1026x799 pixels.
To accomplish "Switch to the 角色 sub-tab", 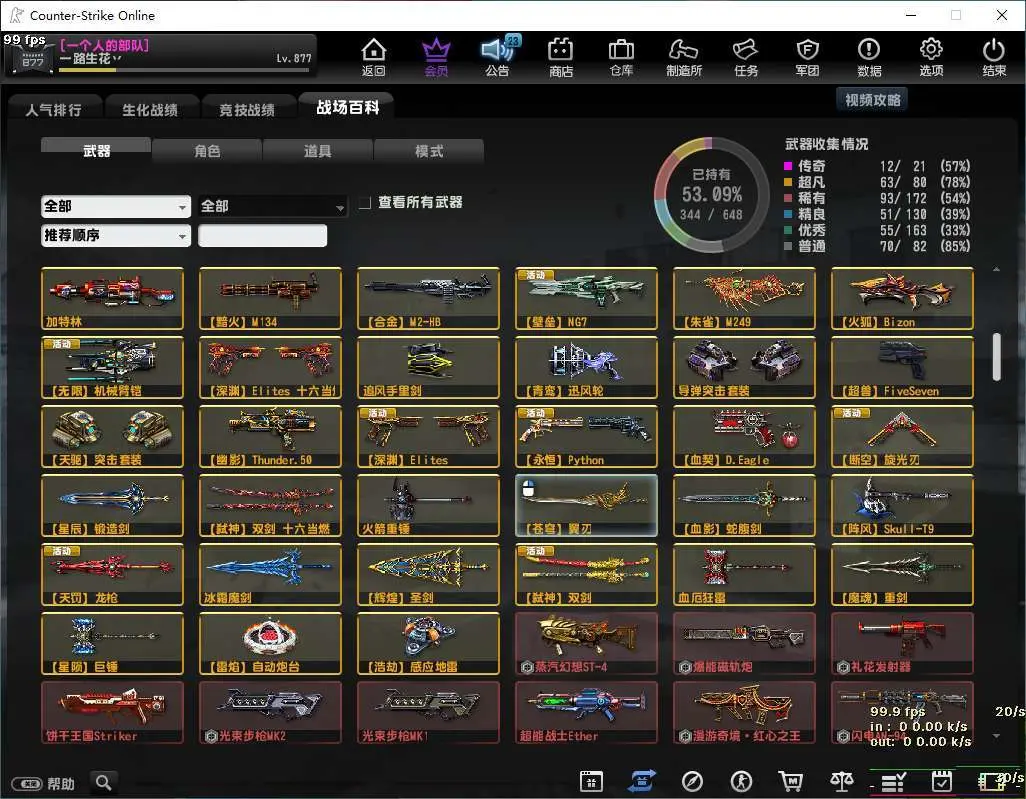I will tap(207, 151).
